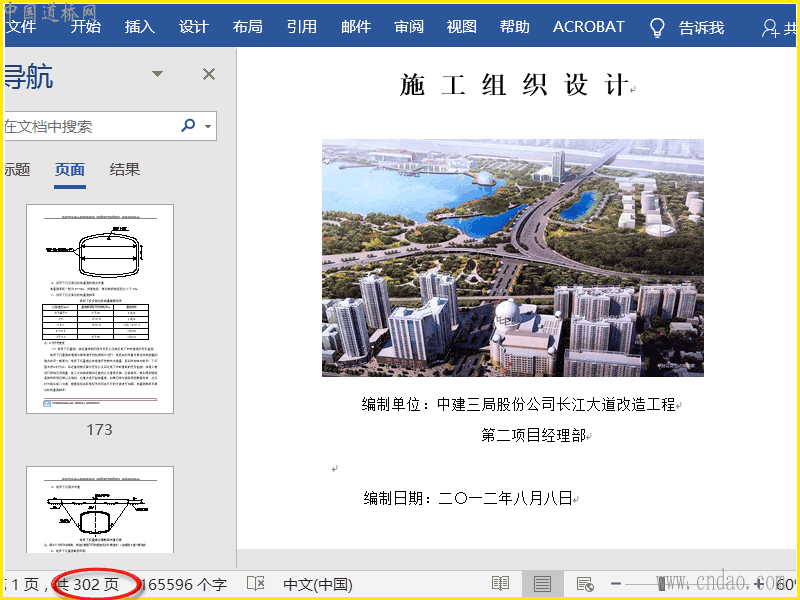Image resolution: width=800 pixels, height=600 pixels.
Task: Switch to the 开始 ribbon tab
Action: tap(86, 27)
